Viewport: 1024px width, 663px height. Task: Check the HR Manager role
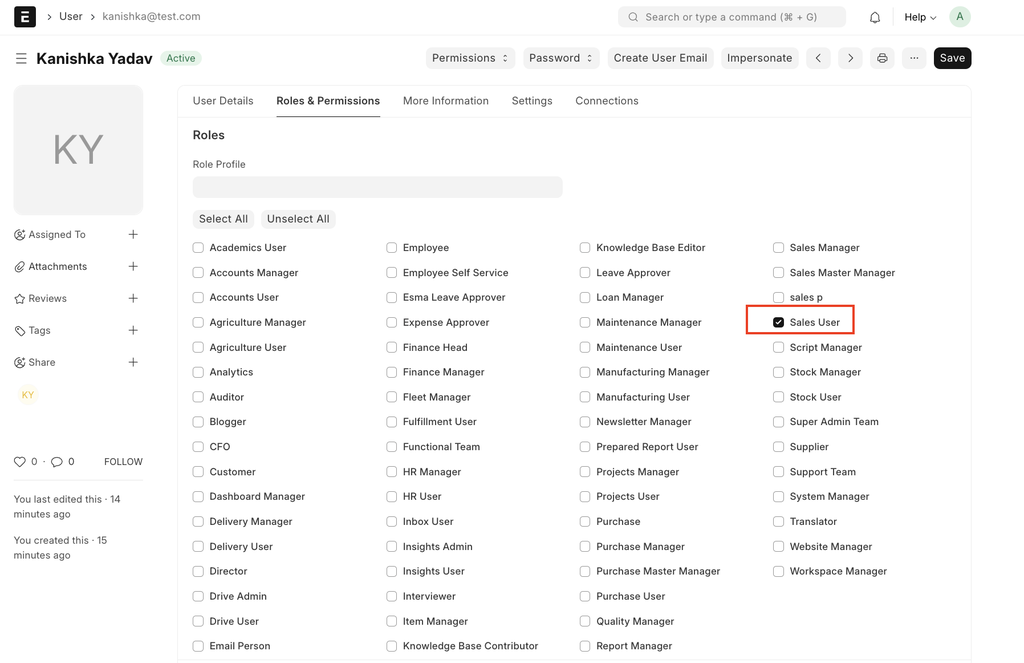pyautogui.click(x=392, y=472)
